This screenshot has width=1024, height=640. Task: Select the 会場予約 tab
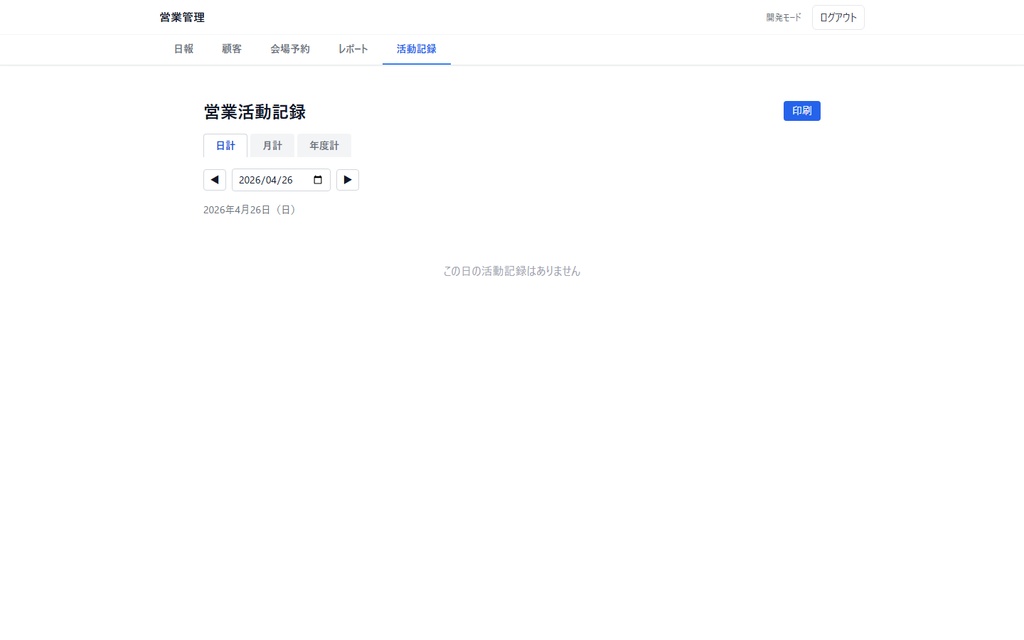pyautogui.click(x=289, y=48)
